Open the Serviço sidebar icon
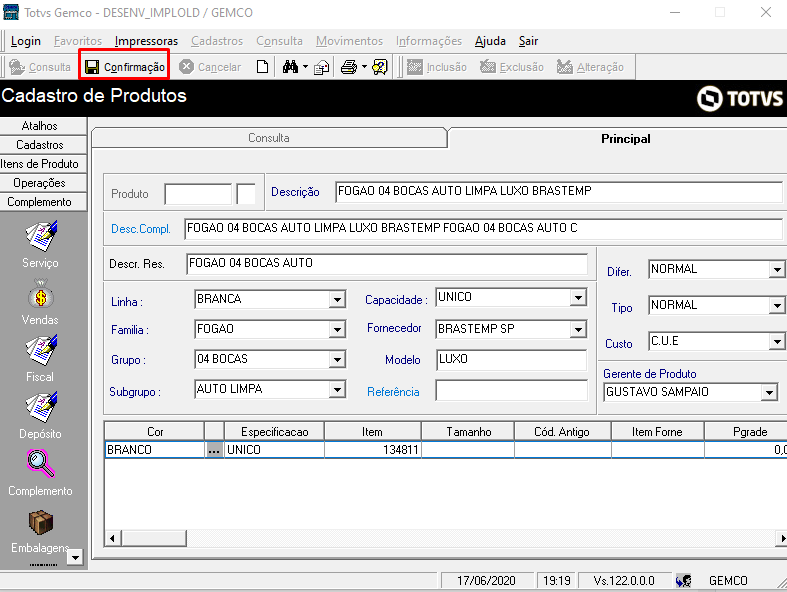This screenshot has height=592, width=787. click(x=41, y=235)
